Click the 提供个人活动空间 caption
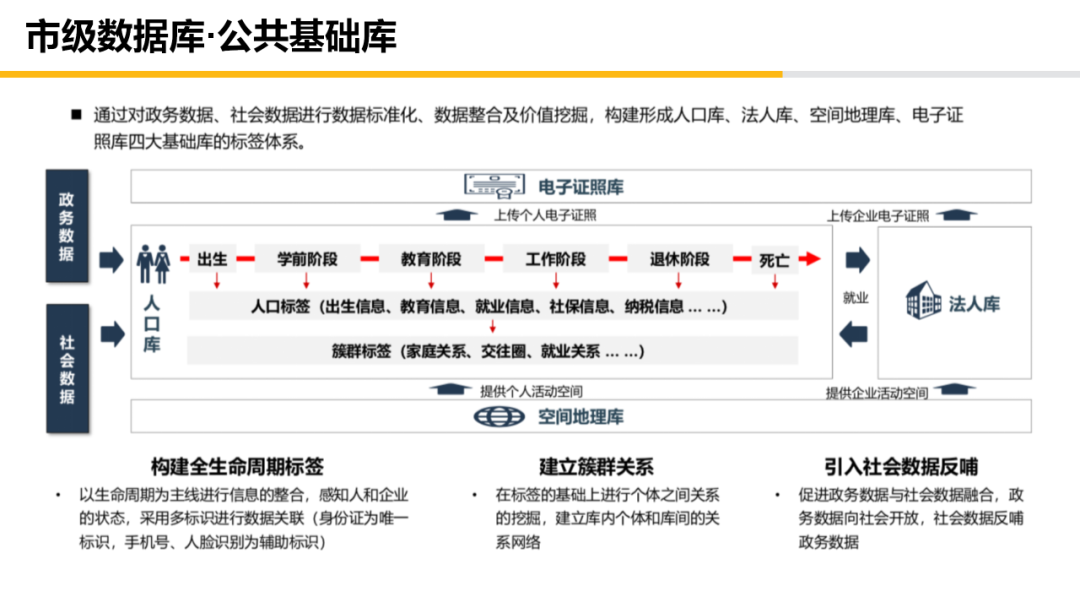 point(531,391)
